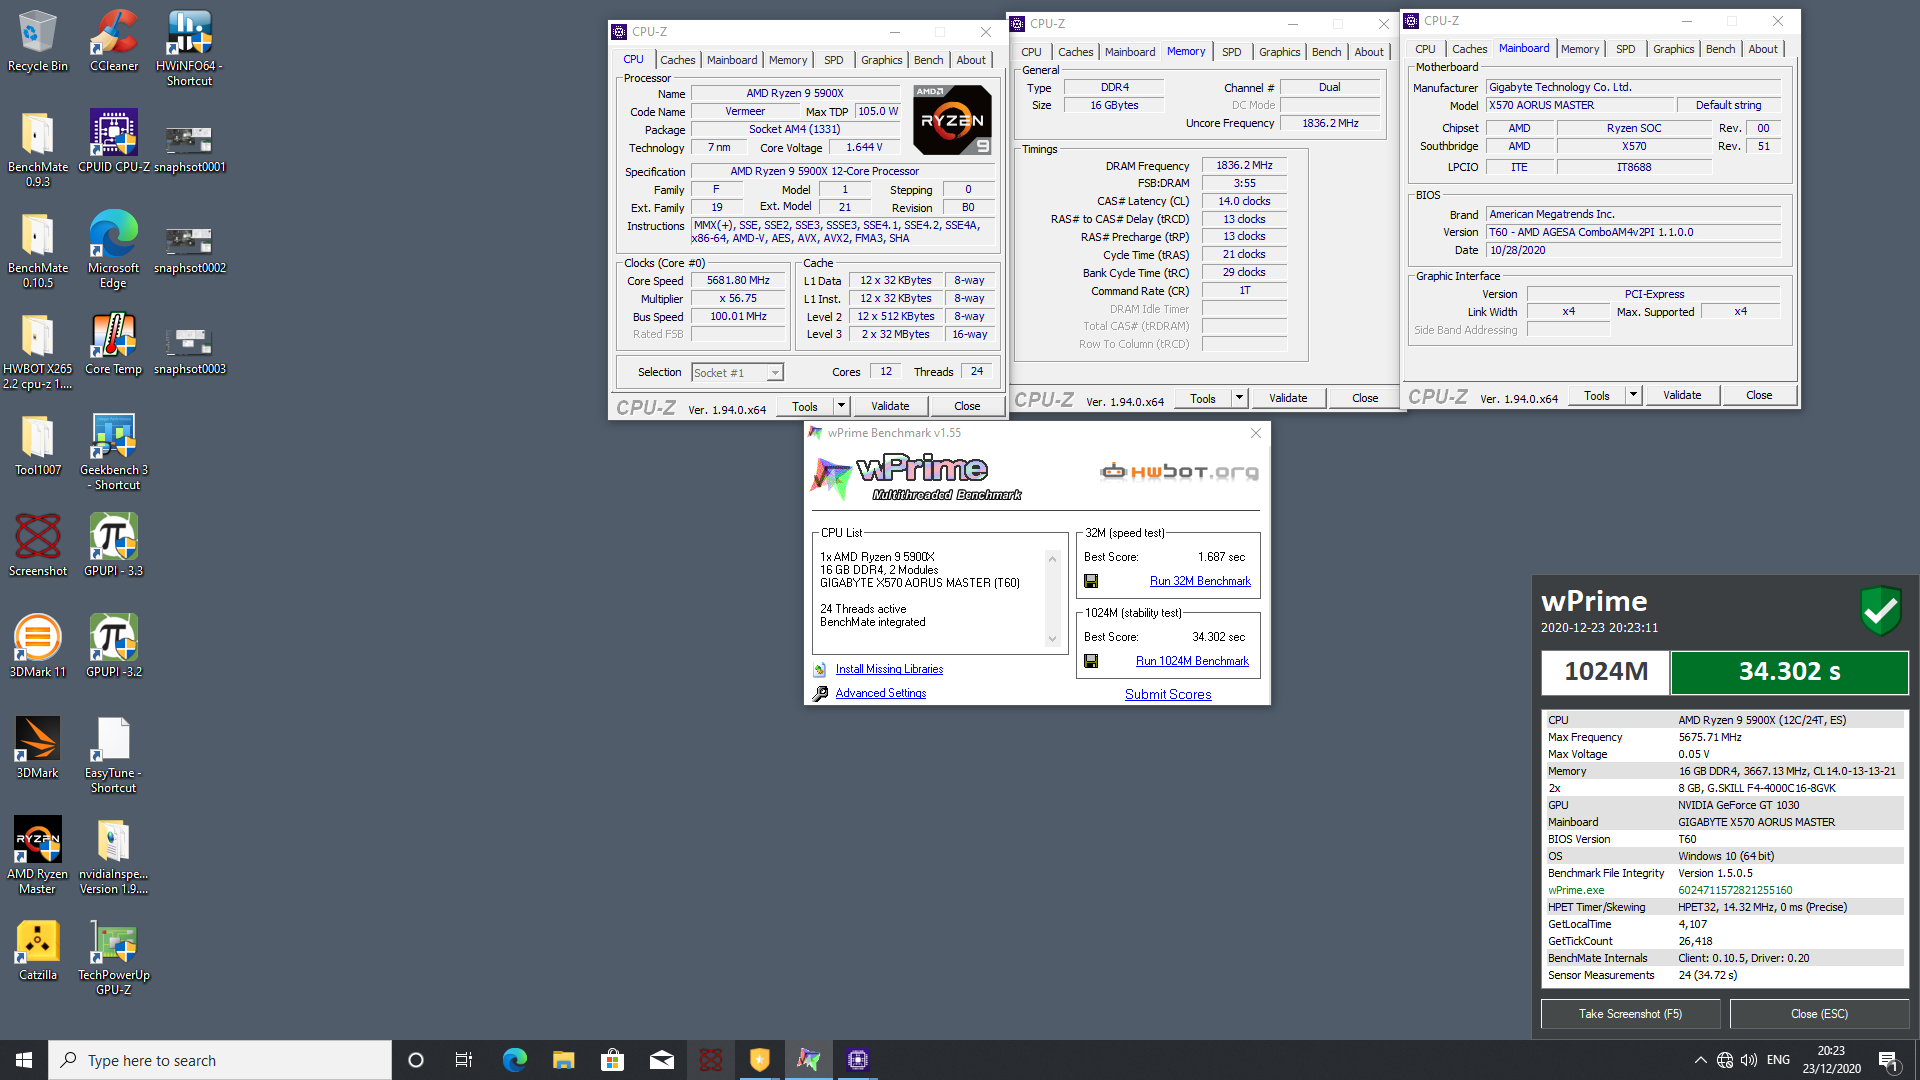Expand the Tools arrow in the Memory tab window
This screenshot has width=1920, height=1080.
[1239, 398]
